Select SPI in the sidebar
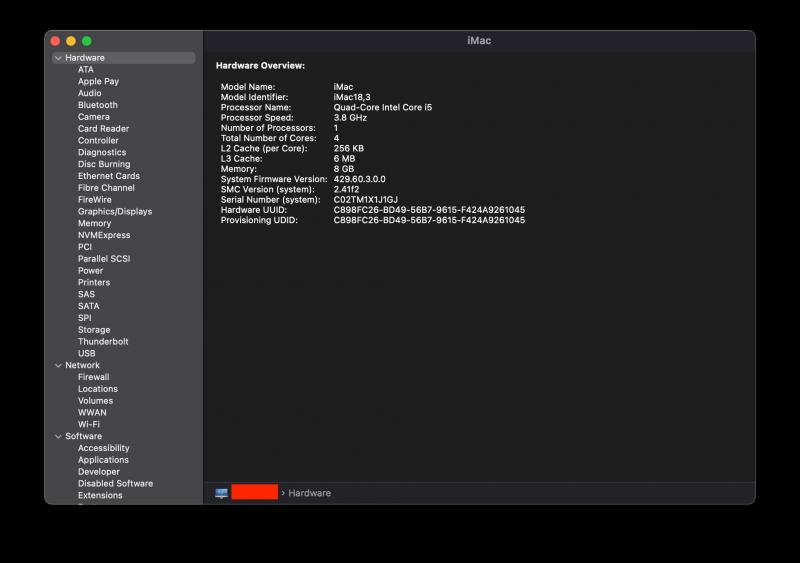This screenshot has width=800, height=563. click(84, 318)
